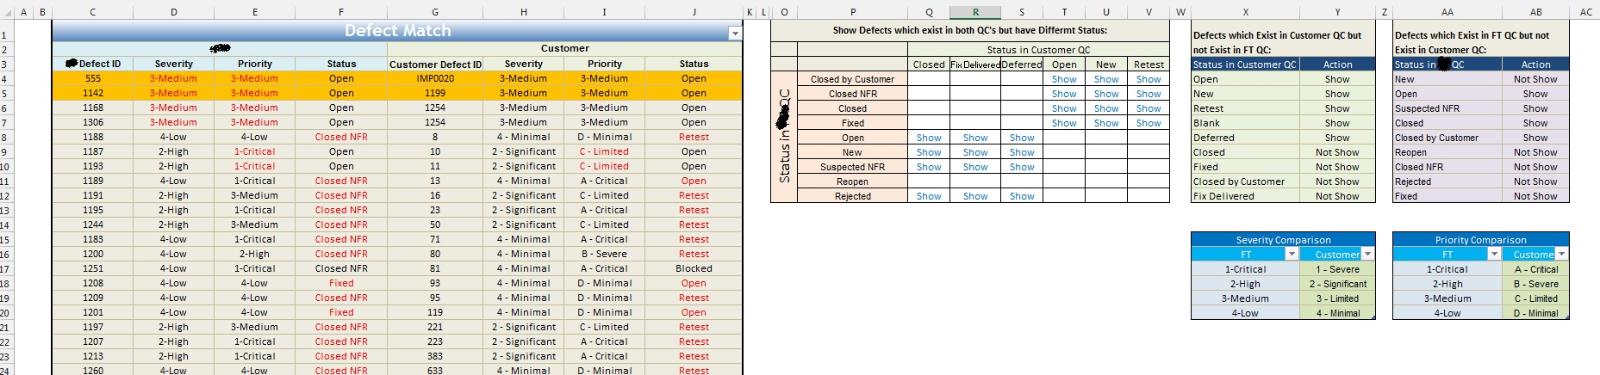The width and height of the screenshot is (1600, 375).
Task: Select Blocked status cell for defect 1251
Action: click(694, 268)
